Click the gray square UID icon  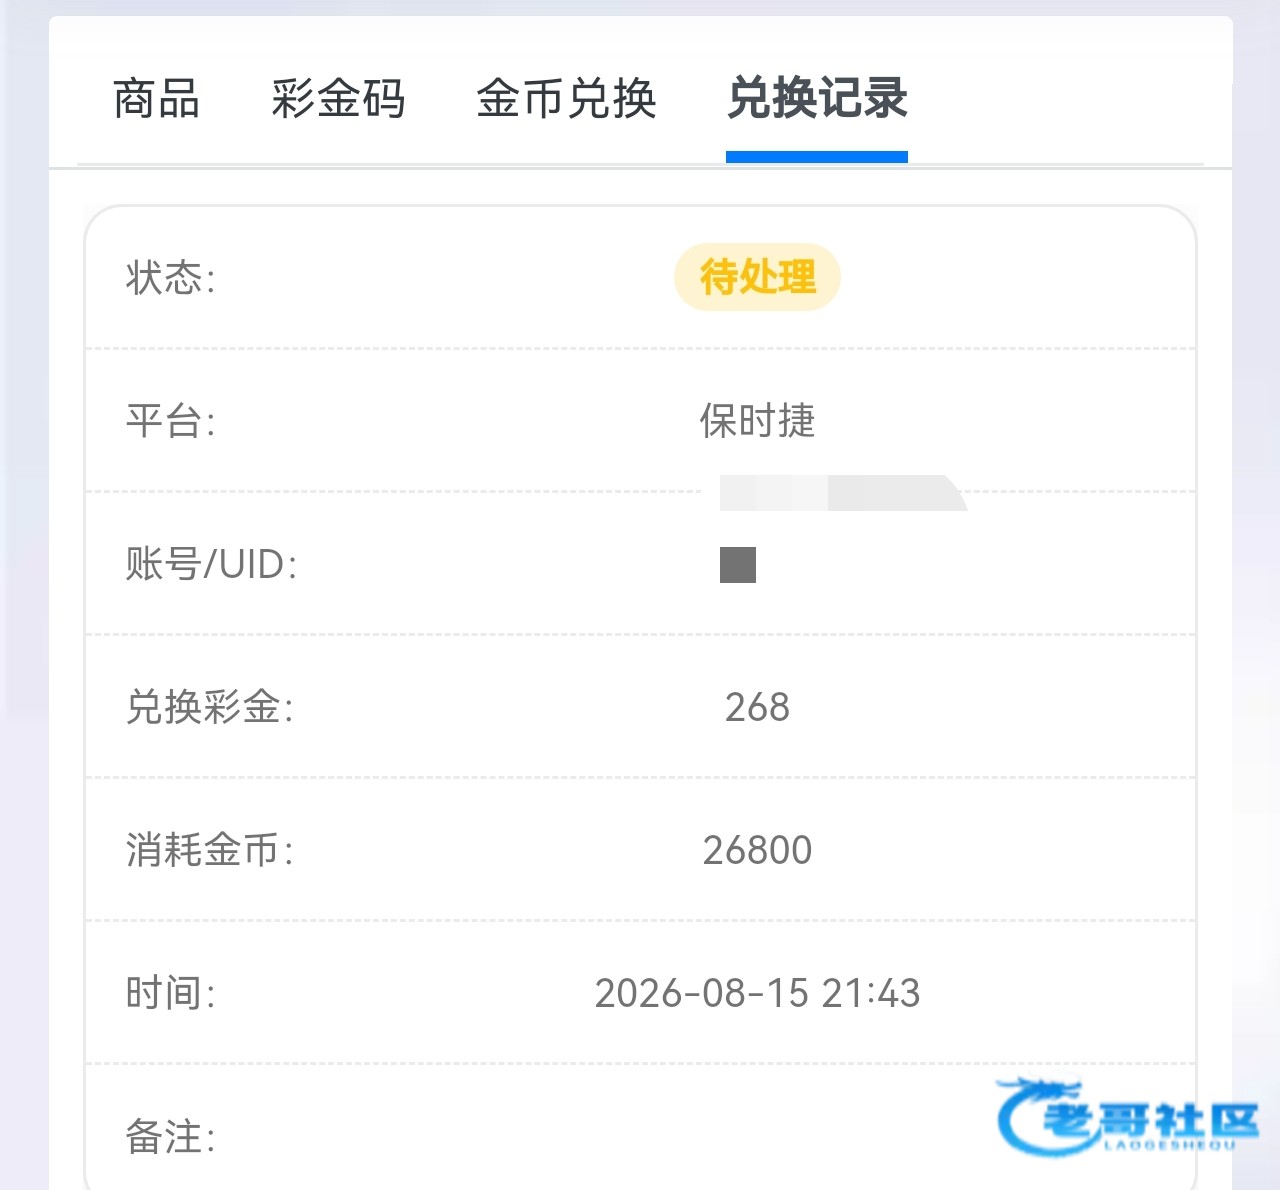pyautogui.click(x=738, y=565)
